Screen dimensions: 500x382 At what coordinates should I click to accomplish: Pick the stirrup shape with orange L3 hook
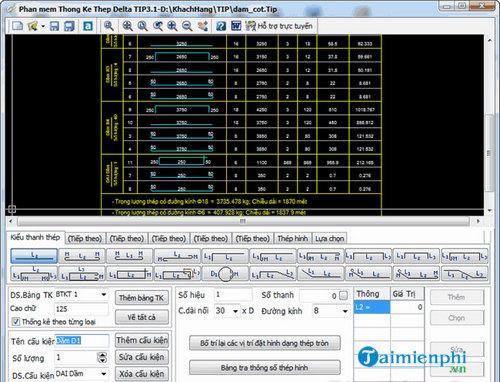[178, 274]
